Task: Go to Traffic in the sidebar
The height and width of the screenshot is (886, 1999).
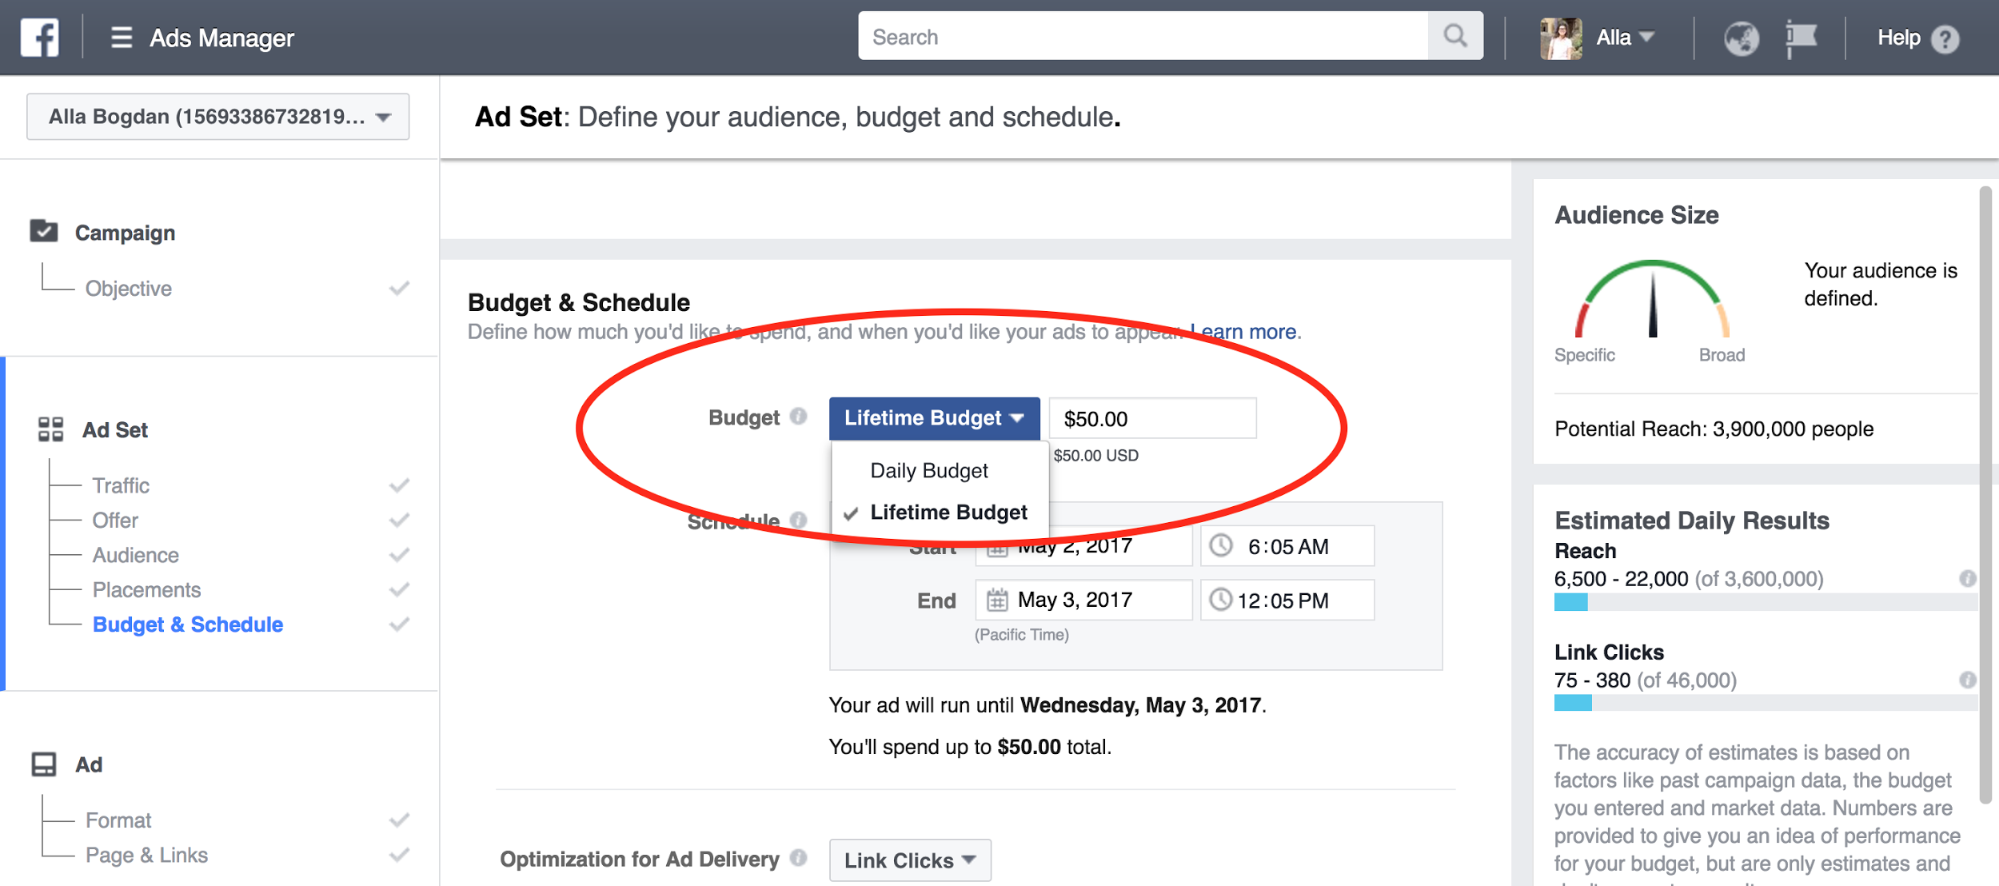Action: tap(121, 485)
